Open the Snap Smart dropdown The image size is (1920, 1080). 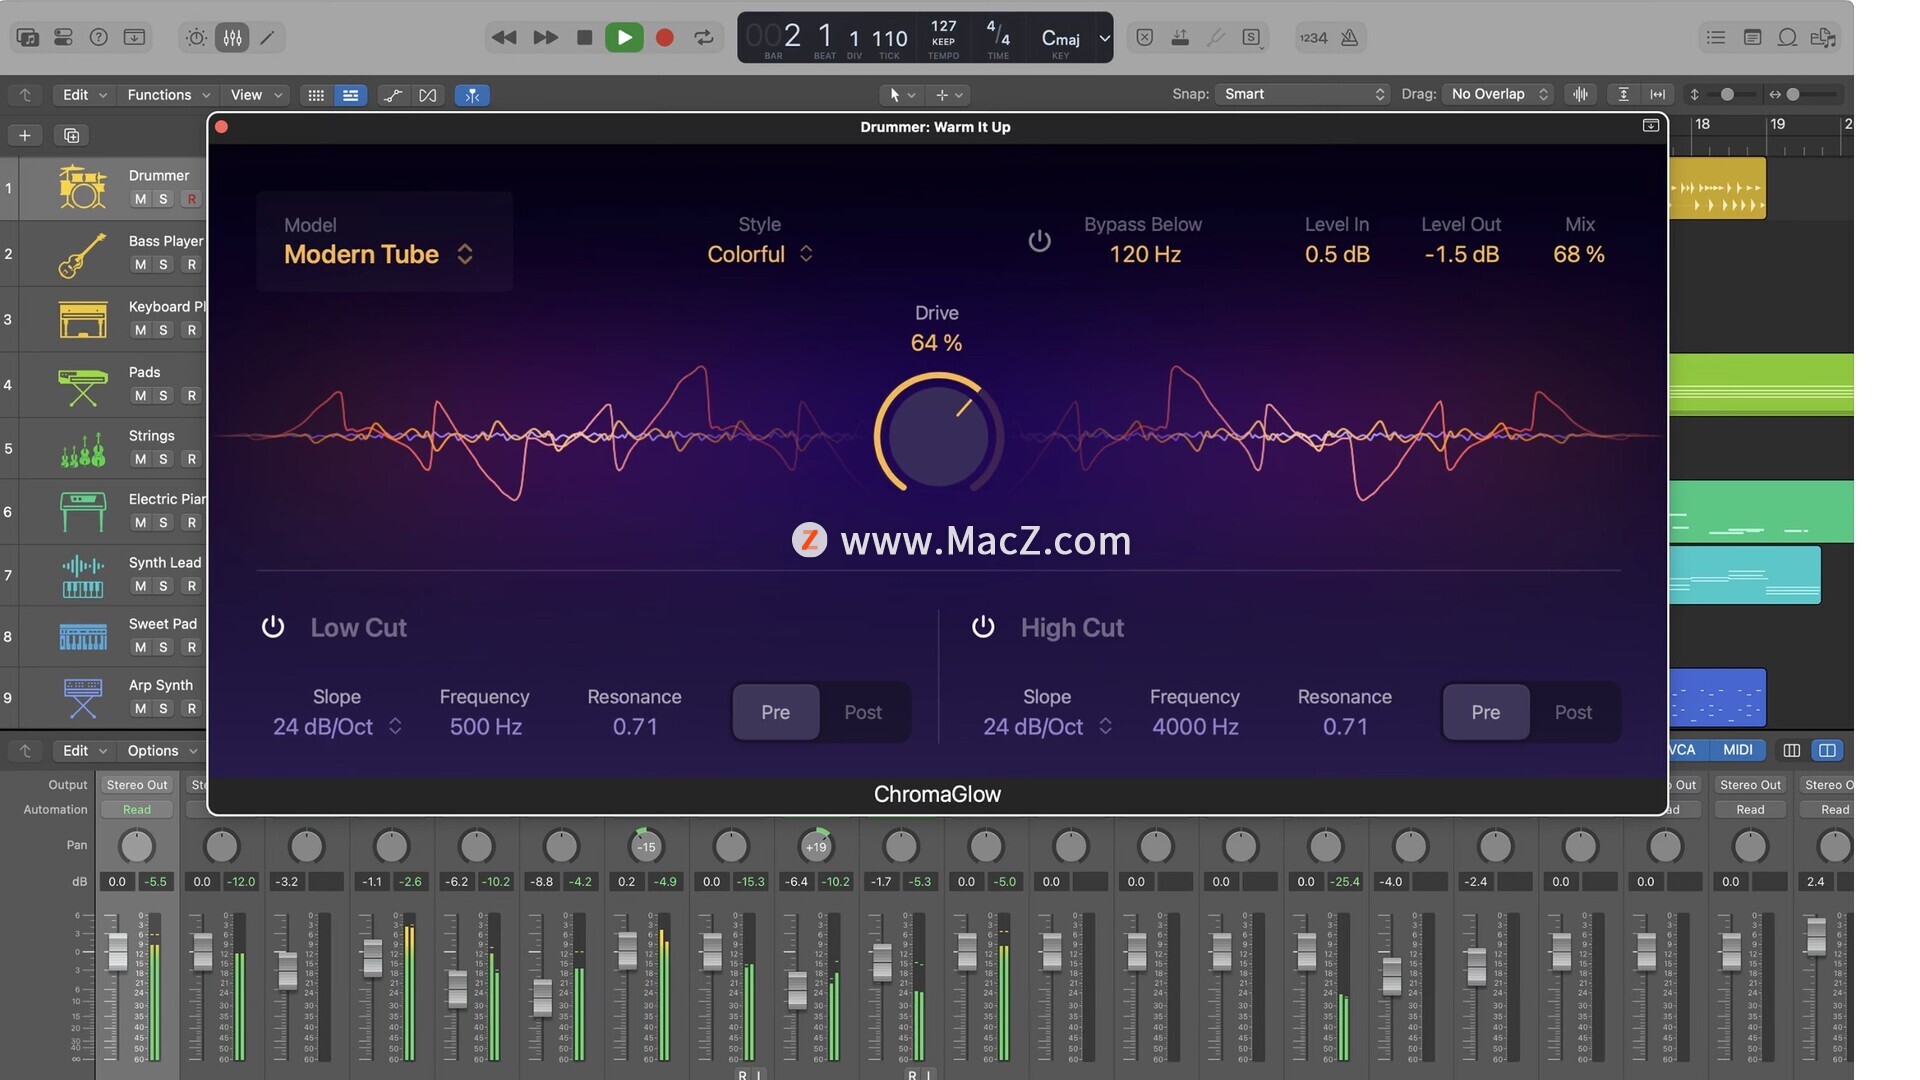pos(1304,94)
